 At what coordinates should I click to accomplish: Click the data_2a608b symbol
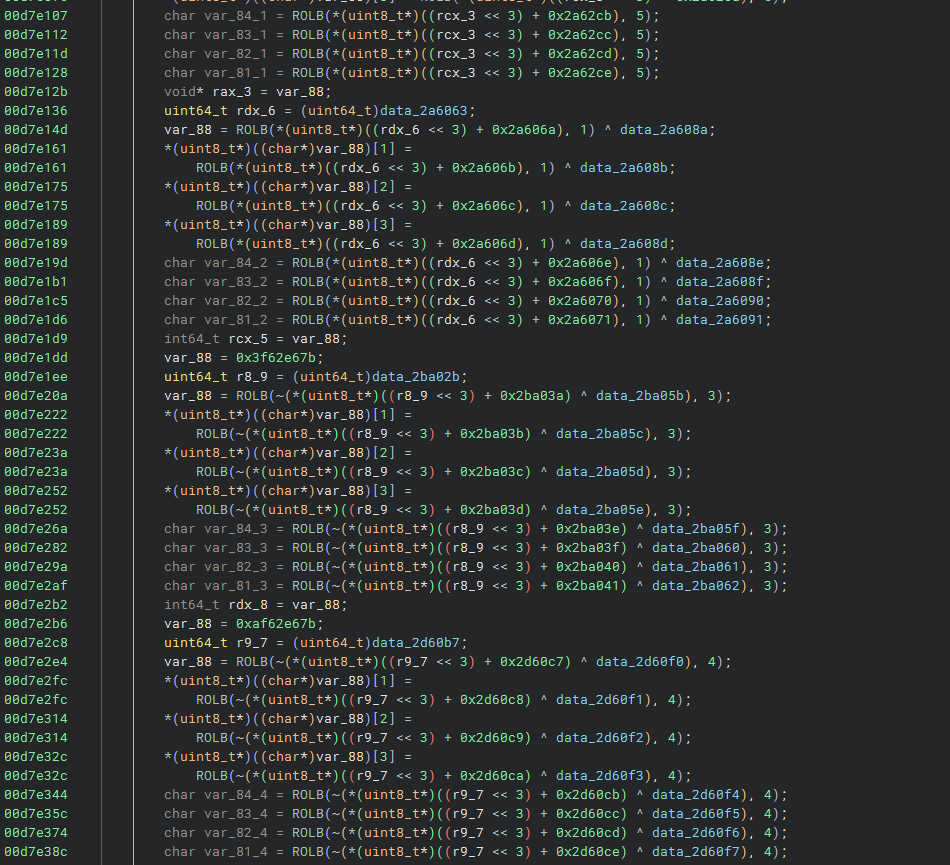point(623,168)
